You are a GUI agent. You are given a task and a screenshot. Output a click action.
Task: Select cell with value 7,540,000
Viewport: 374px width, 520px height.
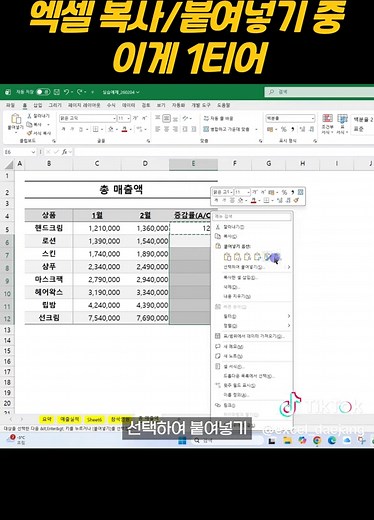pos(97,318)
